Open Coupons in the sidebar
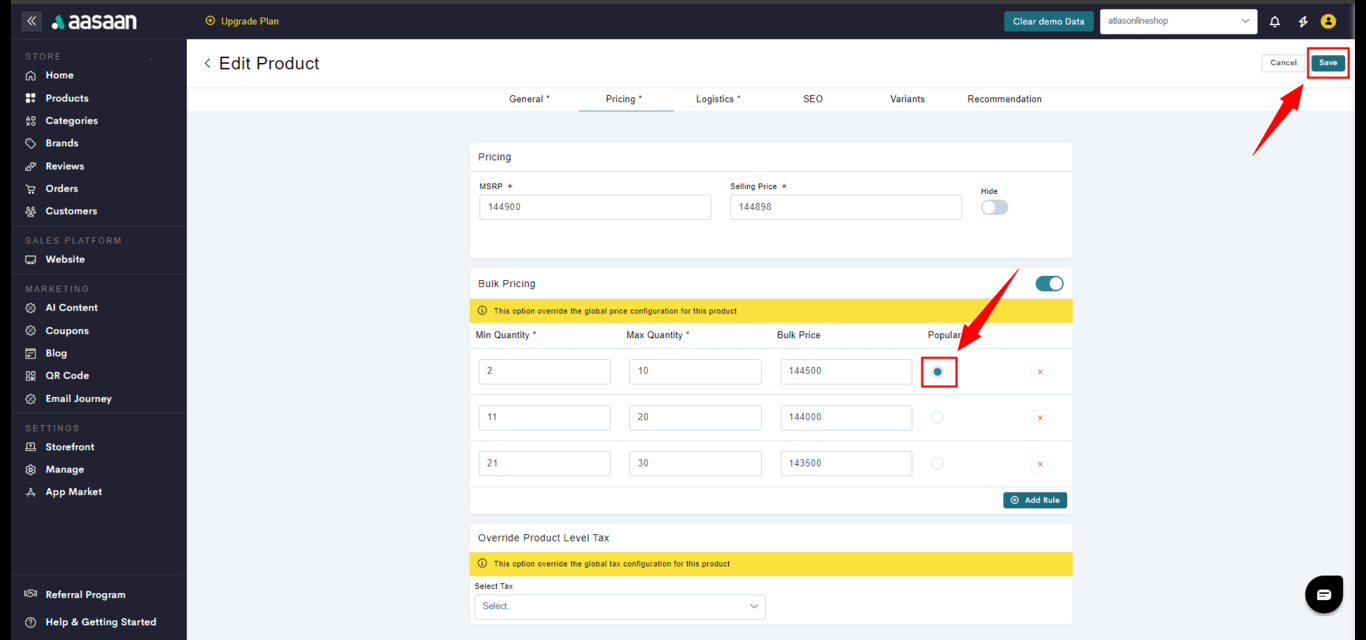 pyautogui.click(x=67, y=331)
